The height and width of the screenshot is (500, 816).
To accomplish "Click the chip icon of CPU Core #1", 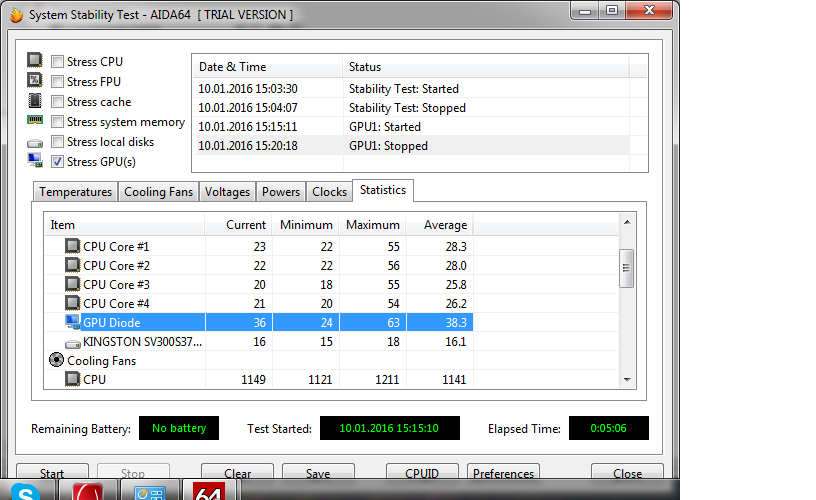I will coord(72,246).
